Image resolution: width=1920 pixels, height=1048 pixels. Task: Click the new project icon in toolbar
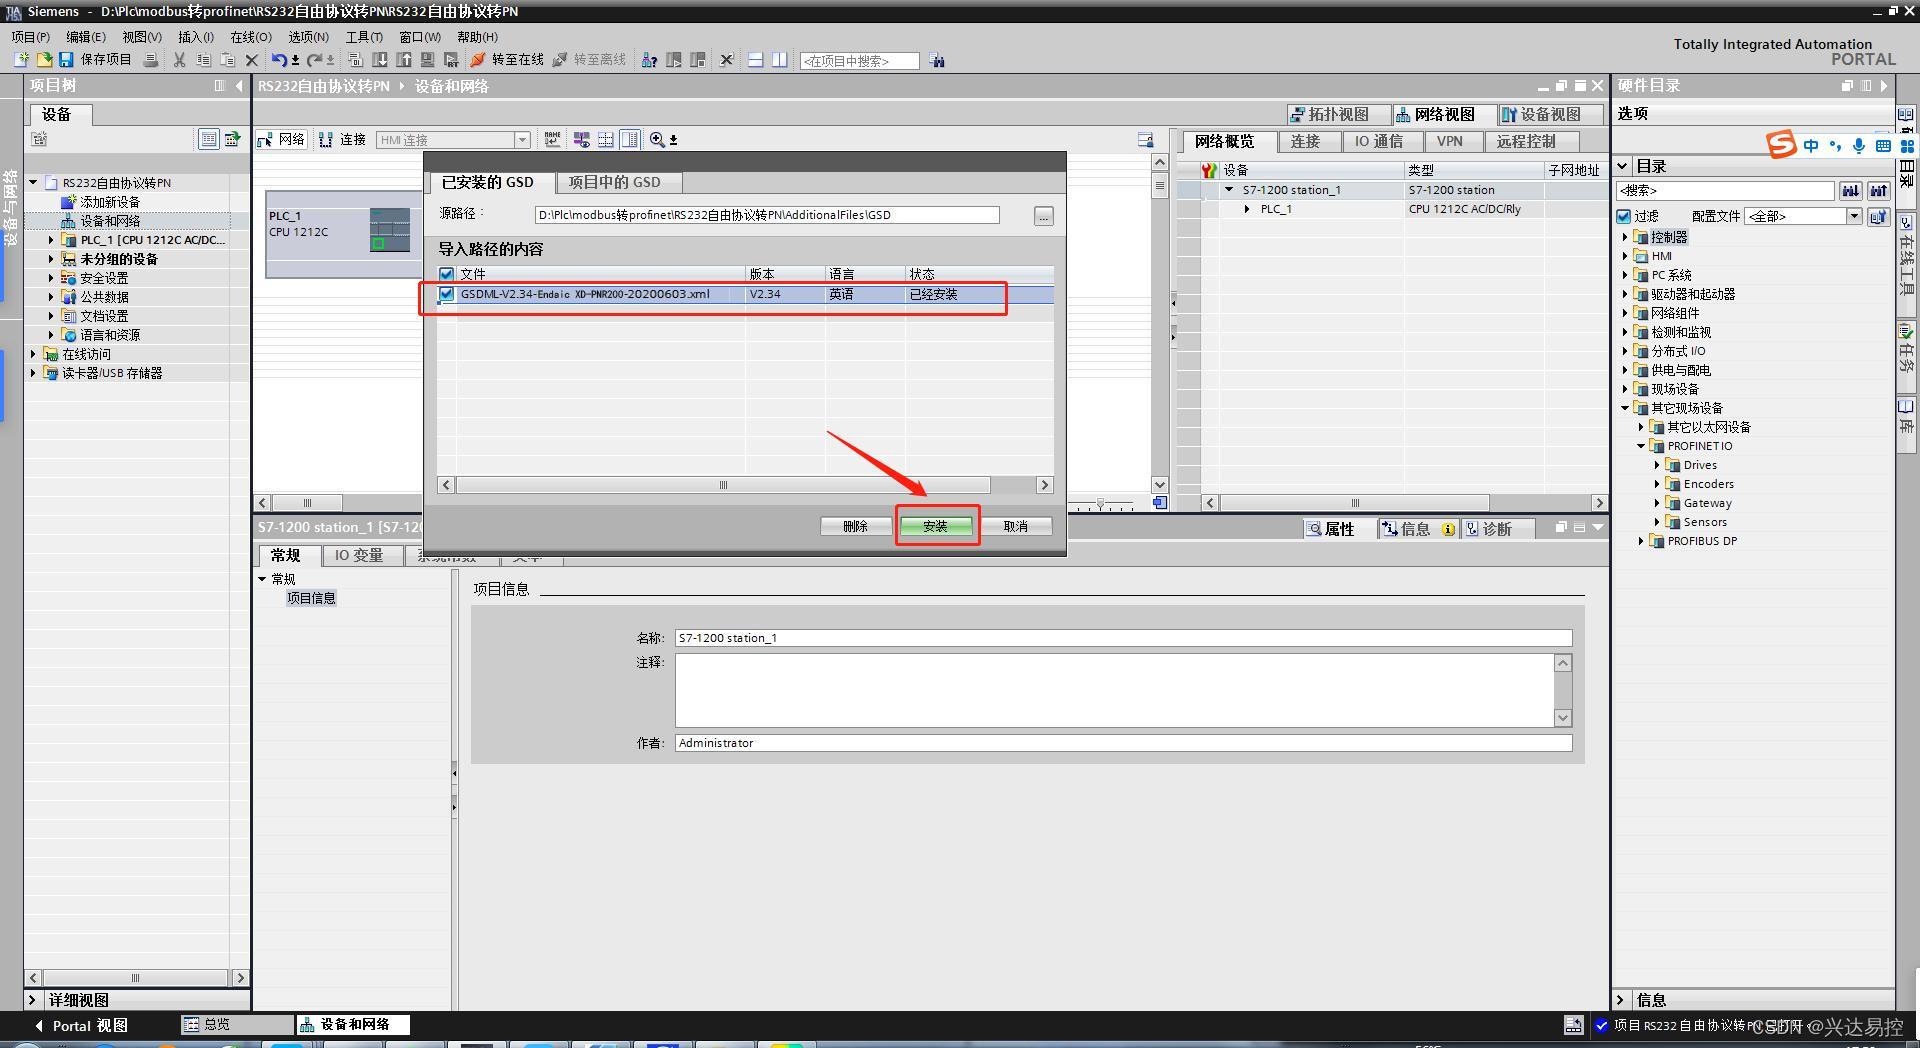(20, 60)
